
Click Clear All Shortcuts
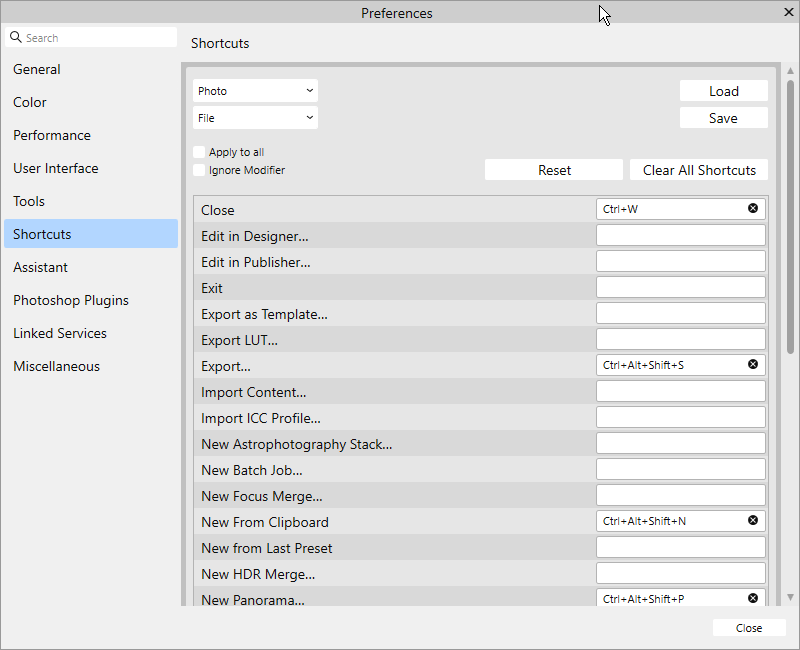(x=699, y=169)
